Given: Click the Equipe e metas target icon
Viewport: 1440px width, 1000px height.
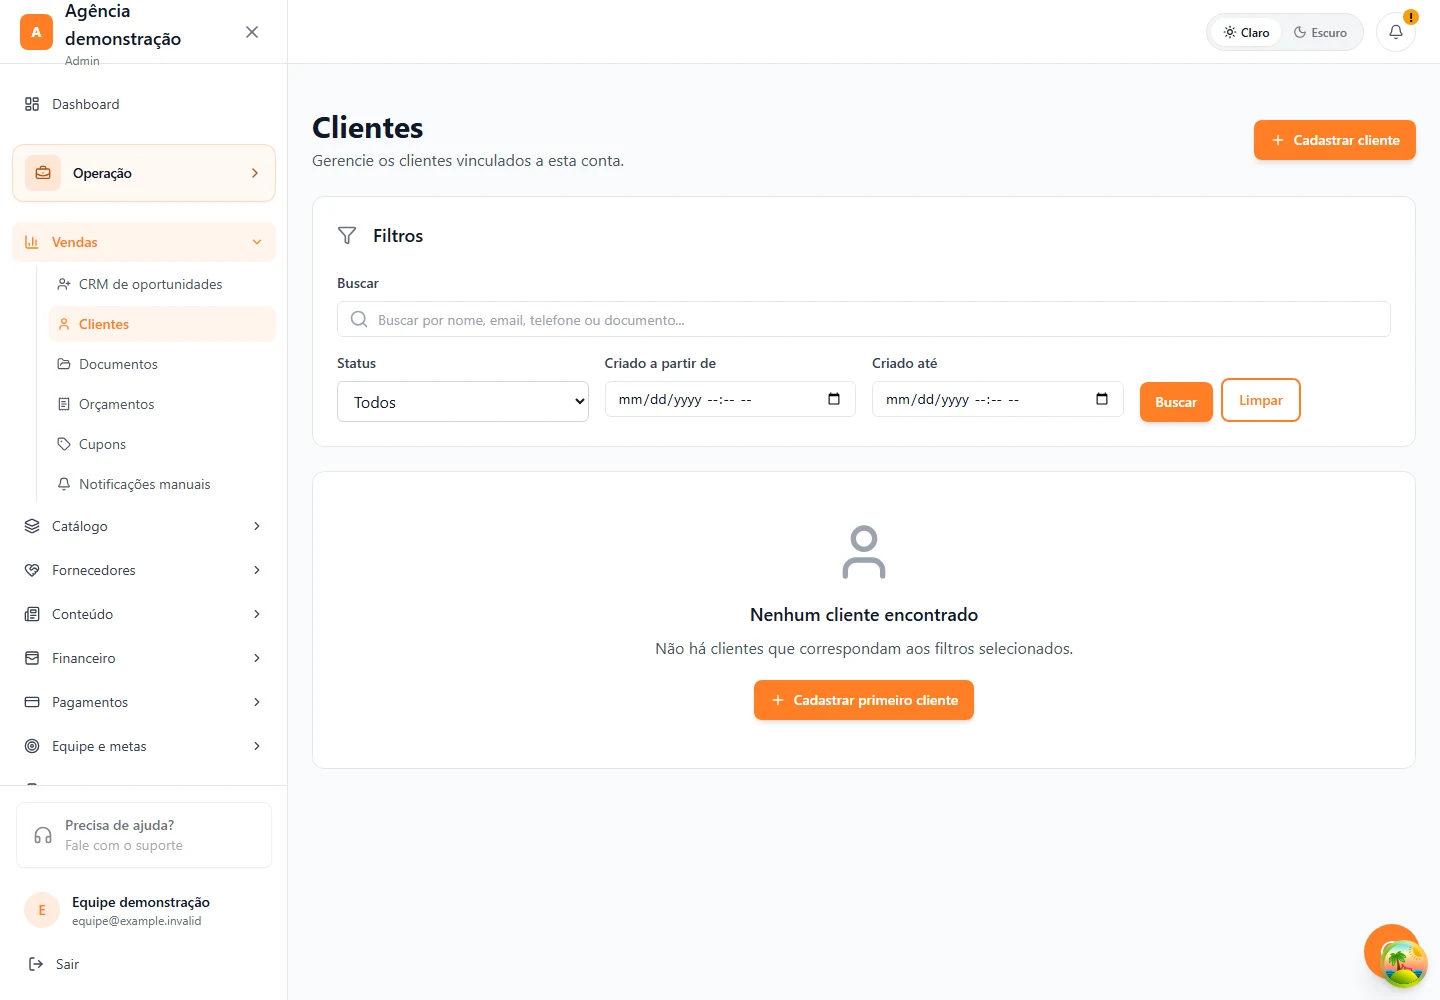Looking at the screenshot, I should tap(32, 746).
